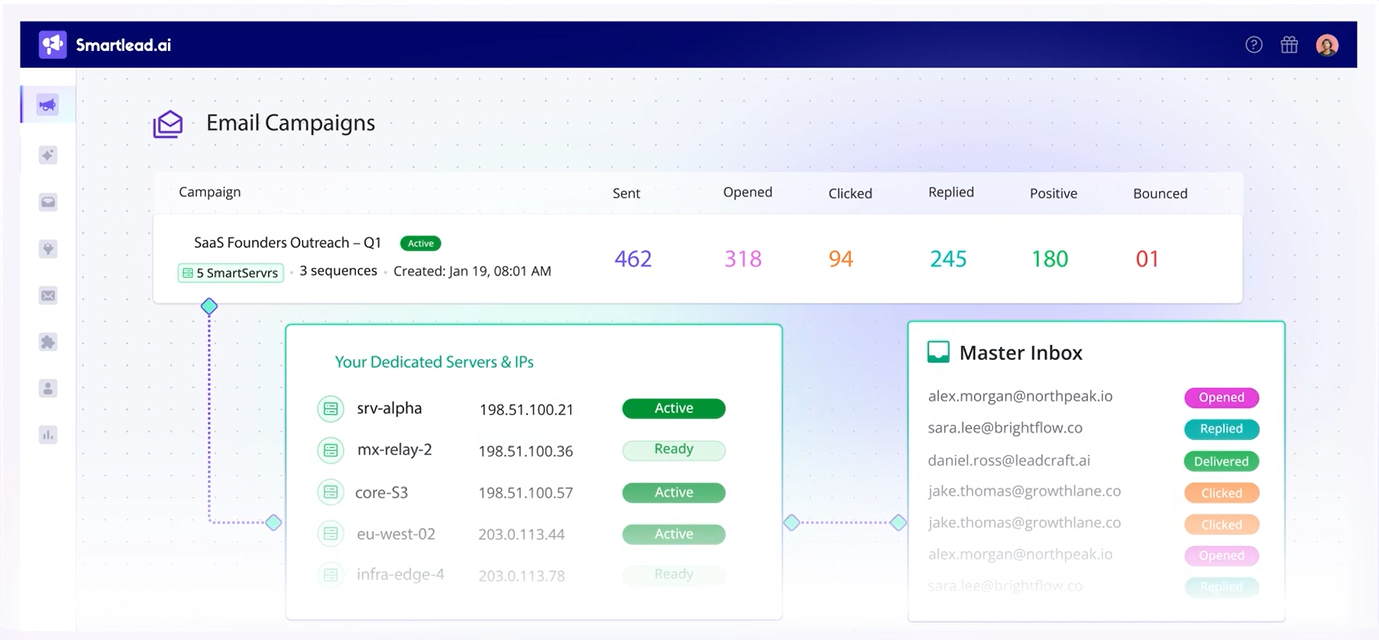Screen dimensions: 1379x640
Task: Select the inbox tray sidebar icon
Action: tap(47, 202)
